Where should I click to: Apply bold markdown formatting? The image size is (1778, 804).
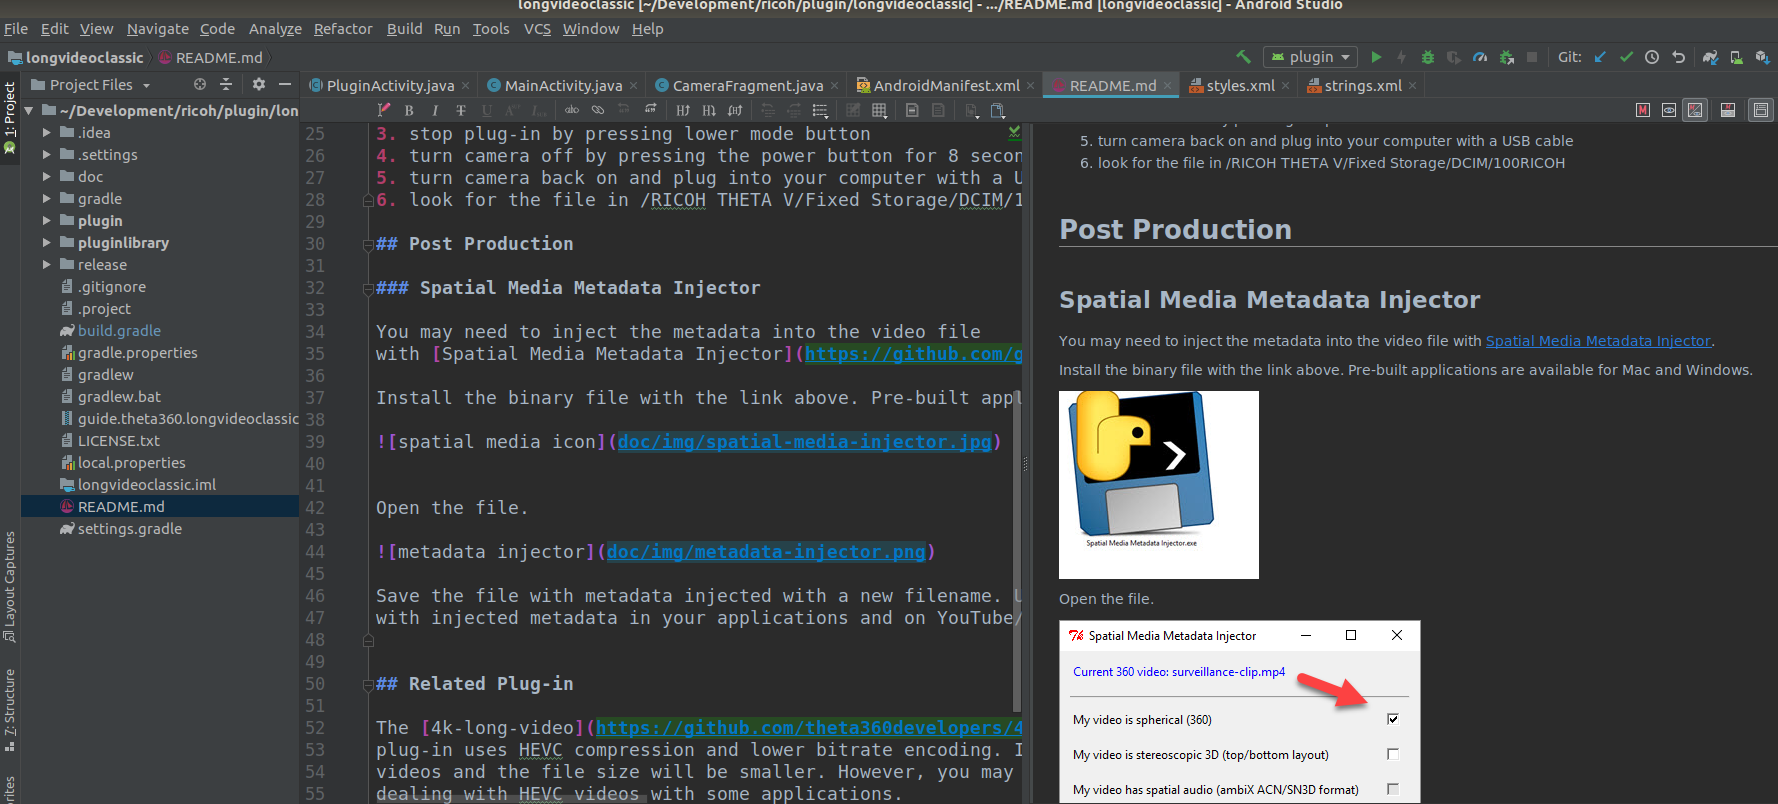tap(409, 110)
